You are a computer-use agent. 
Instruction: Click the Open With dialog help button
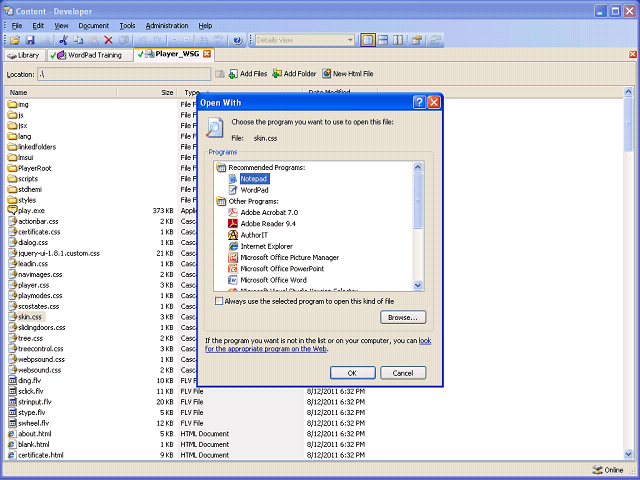pyautogui.click(x=419, y=102)
